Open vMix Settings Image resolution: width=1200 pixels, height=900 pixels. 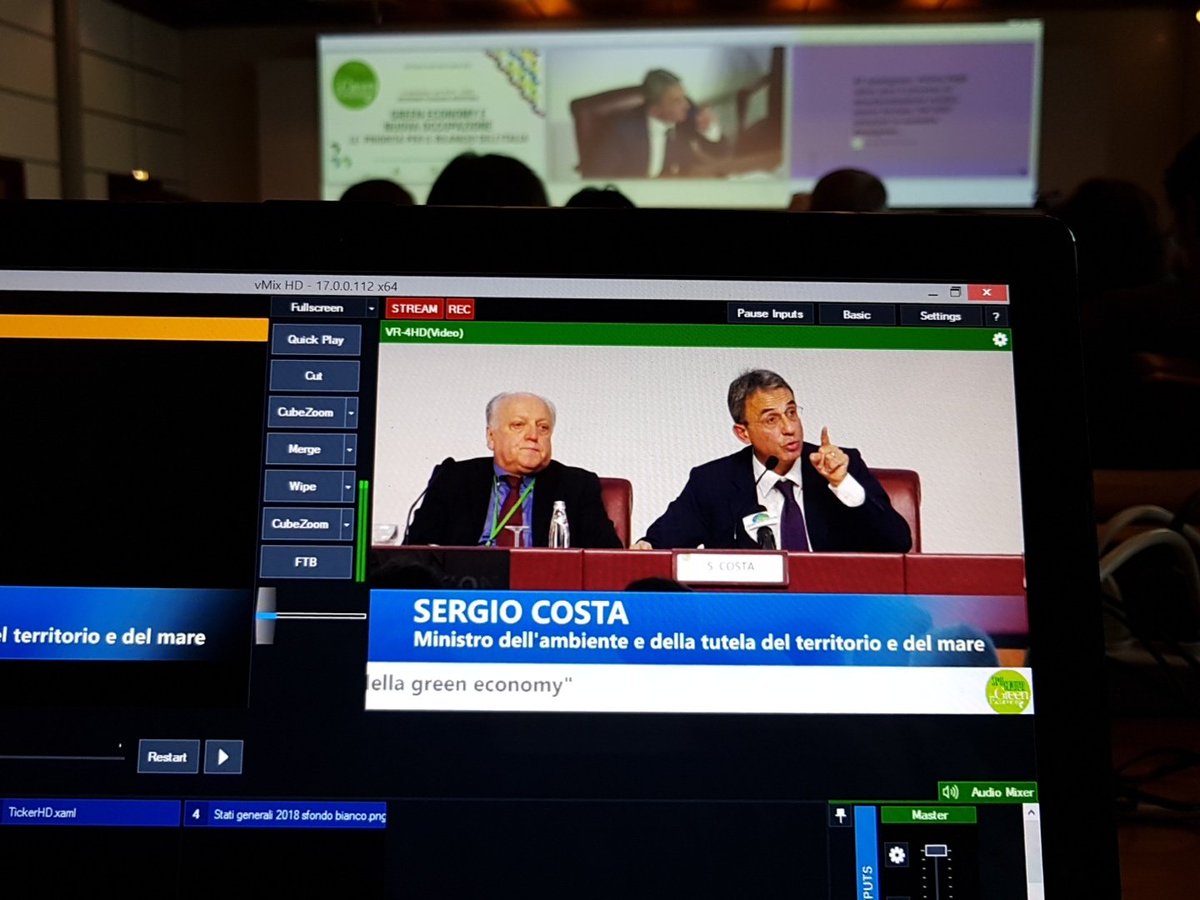(940, 315)
